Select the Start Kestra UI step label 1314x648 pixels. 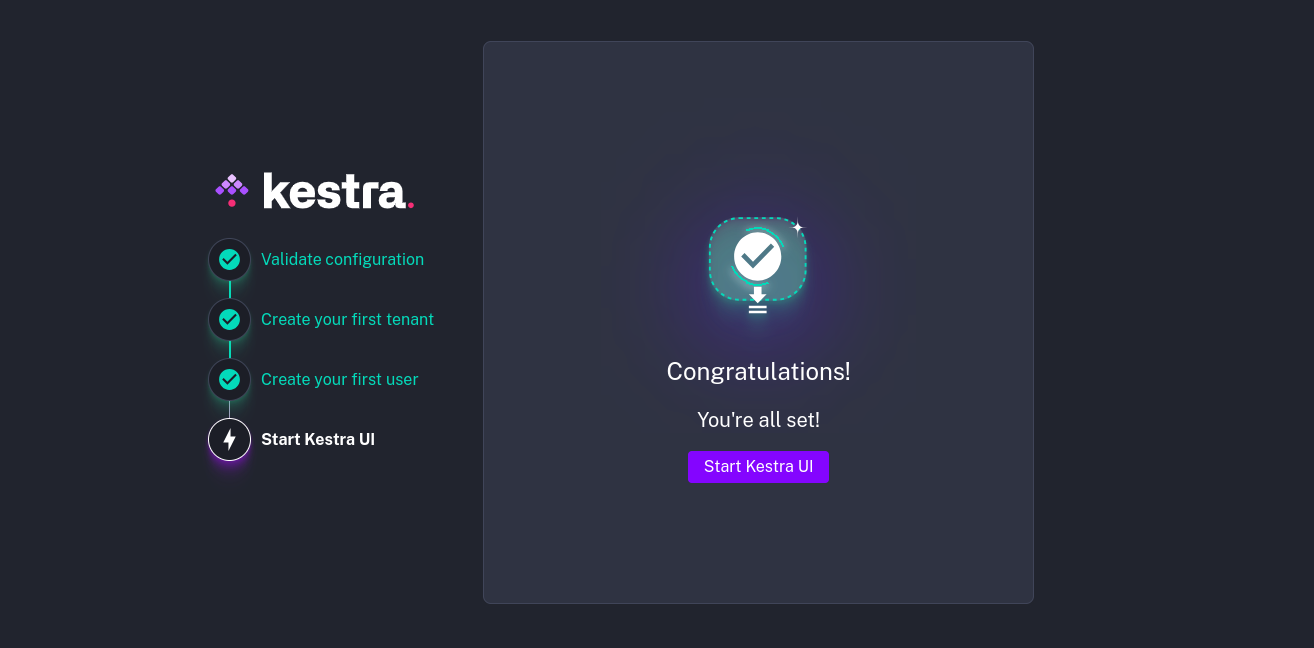tap(318, 440)
